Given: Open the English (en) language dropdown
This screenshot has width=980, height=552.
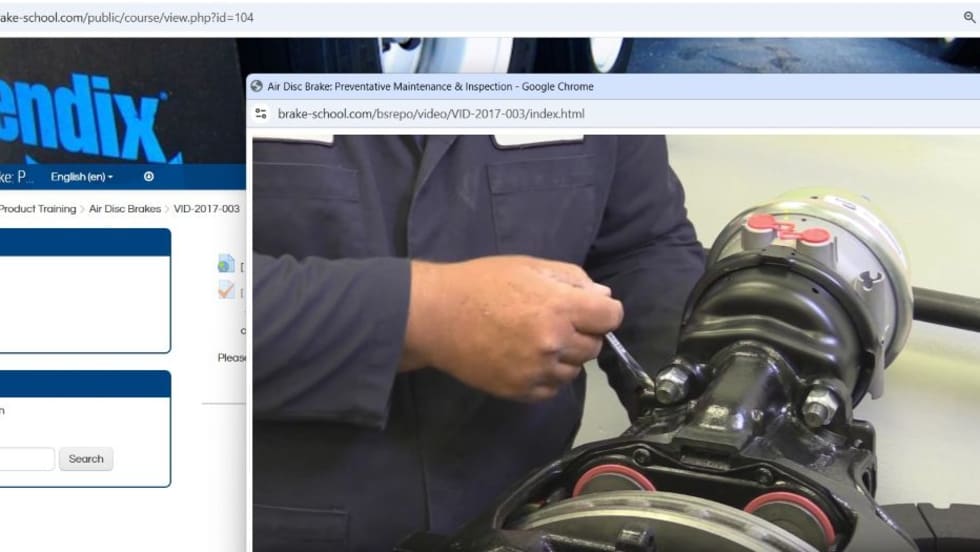Looking at the screenshot, I should pyautogui.click(x=82, y=177).
